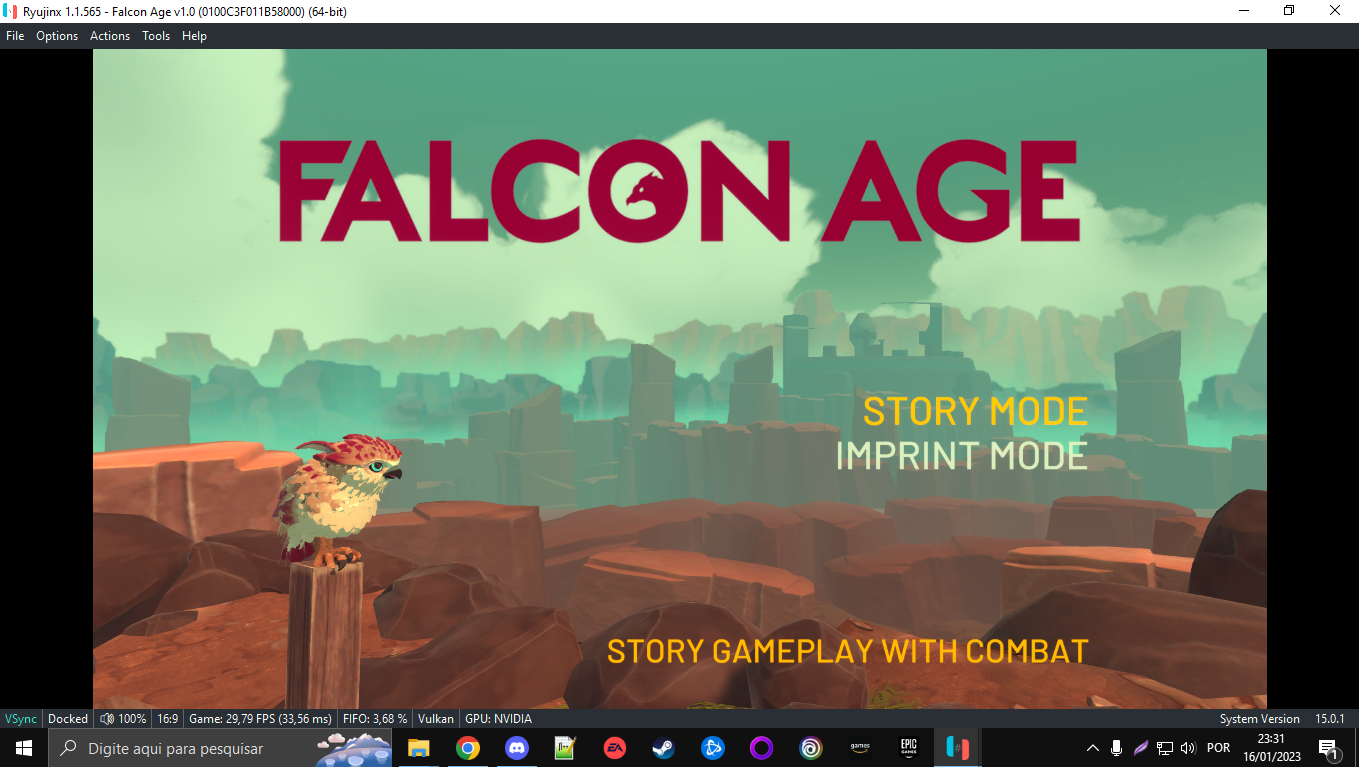Click the purple feather tray icon

1140,748
